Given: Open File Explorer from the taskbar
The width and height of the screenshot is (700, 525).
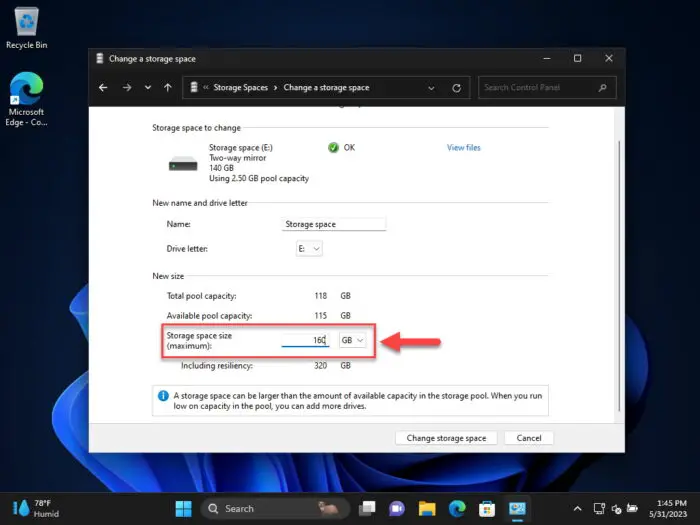Looking at the screenshot, I should (427, 508).
